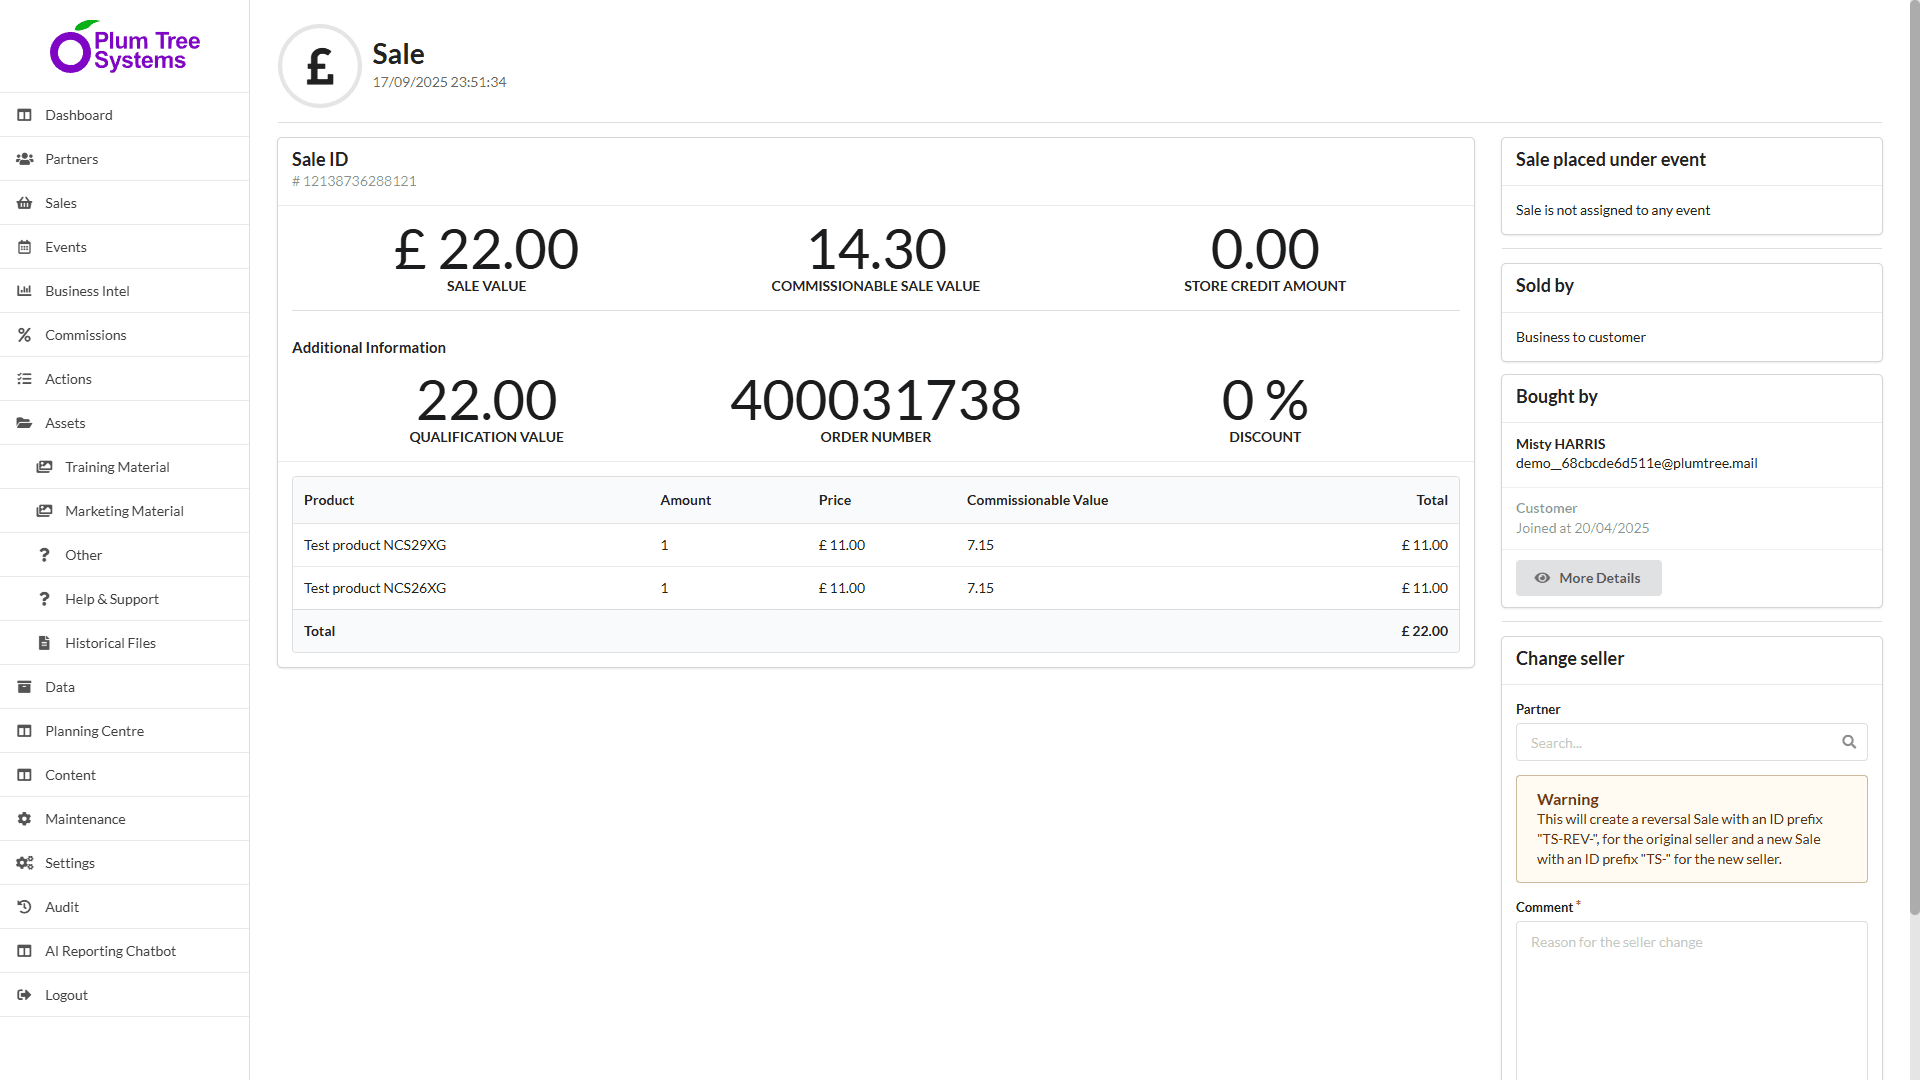Click the Audit history icon

pyautogui.click(x=24, y=907)
